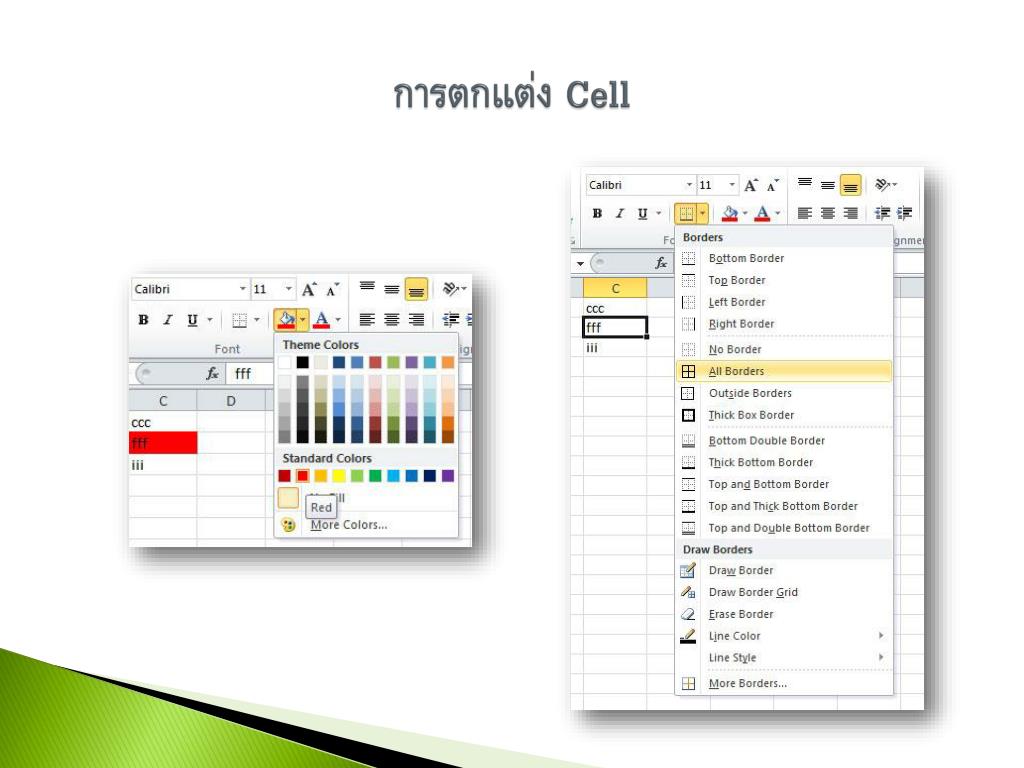Open Borders dropdown arrow in right screenshot
The width and height of the screenshot is (1024, 768).
tap(702, 213)
